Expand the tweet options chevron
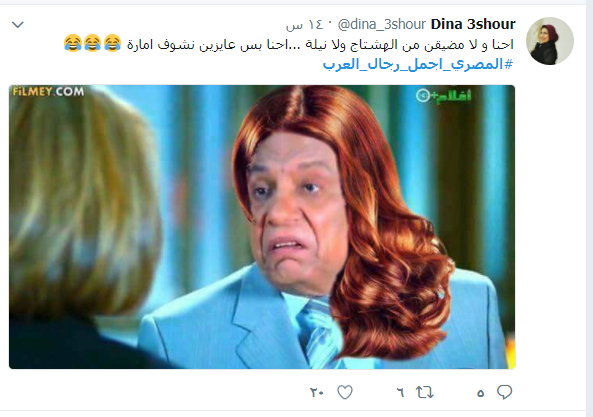Image resolution: width=593 pixels, height=417 pixels. point(18,25)
